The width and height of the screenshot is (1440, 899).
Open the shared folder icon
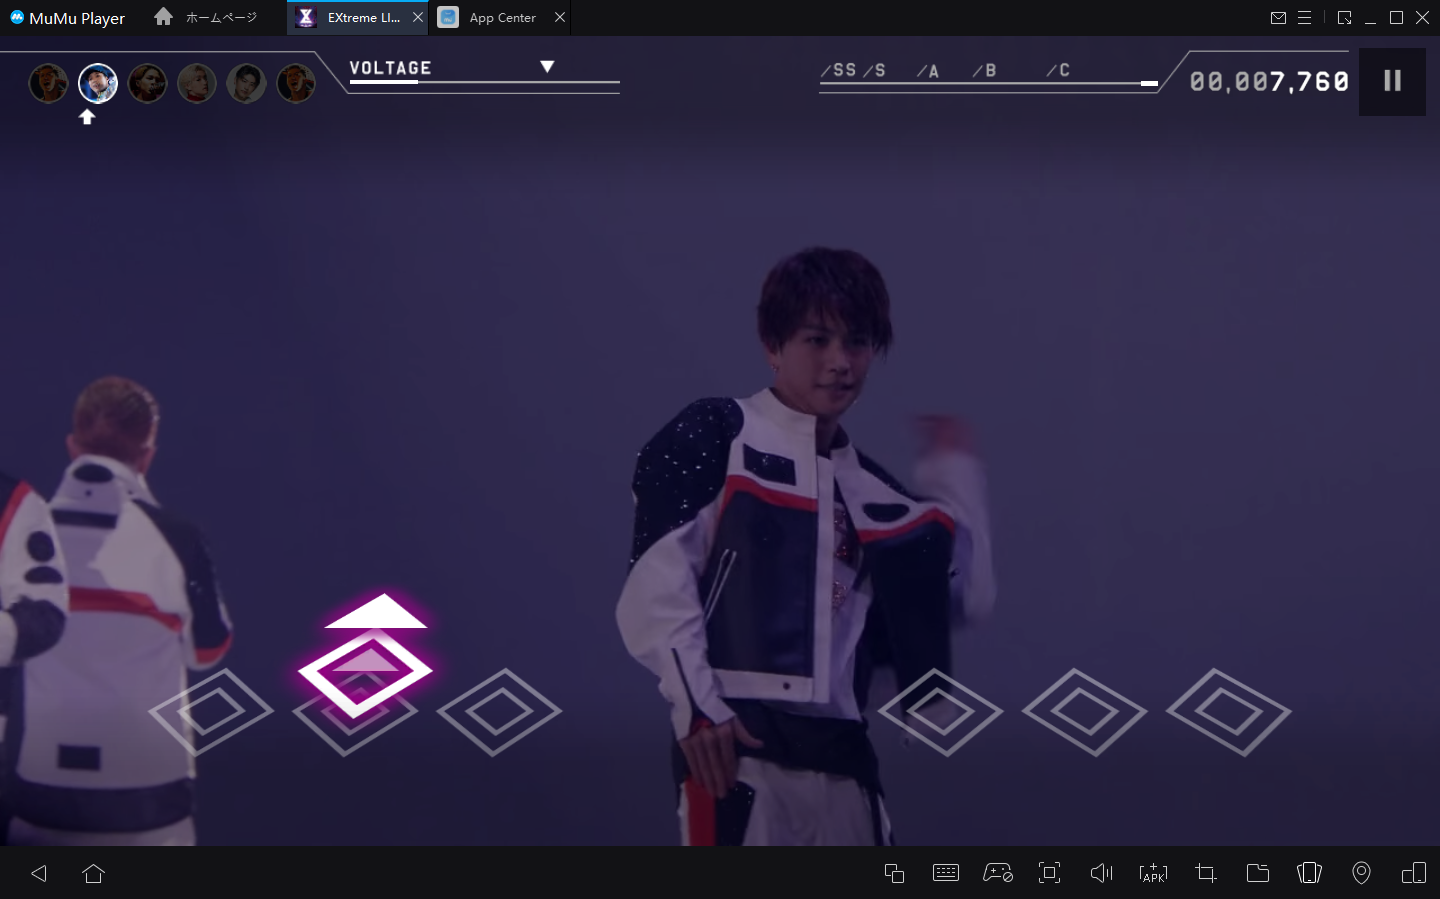(x=1258, y=873)
